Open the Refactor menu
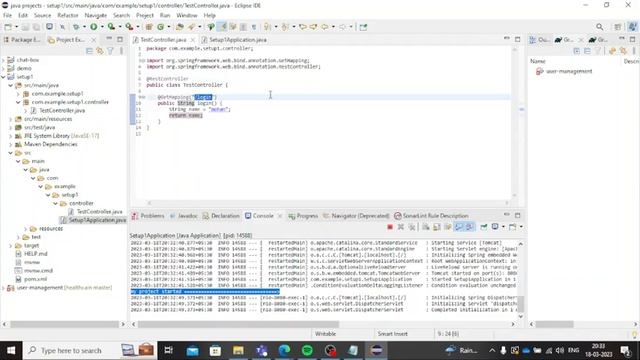Screen dimensions: 640x360 pos(68,15)
